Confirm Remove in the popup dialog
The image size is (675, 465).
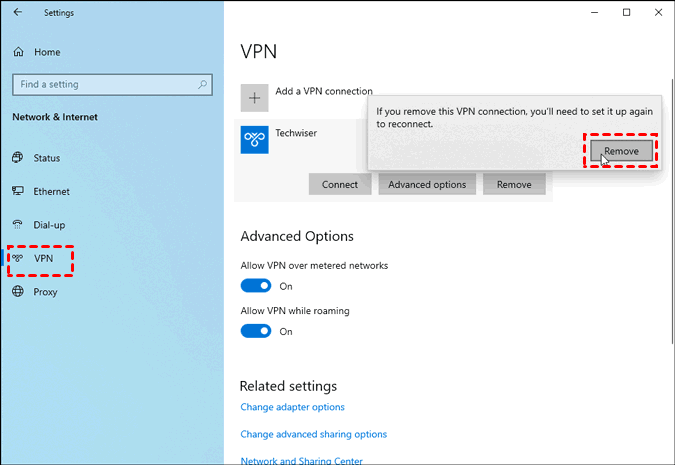621,150
